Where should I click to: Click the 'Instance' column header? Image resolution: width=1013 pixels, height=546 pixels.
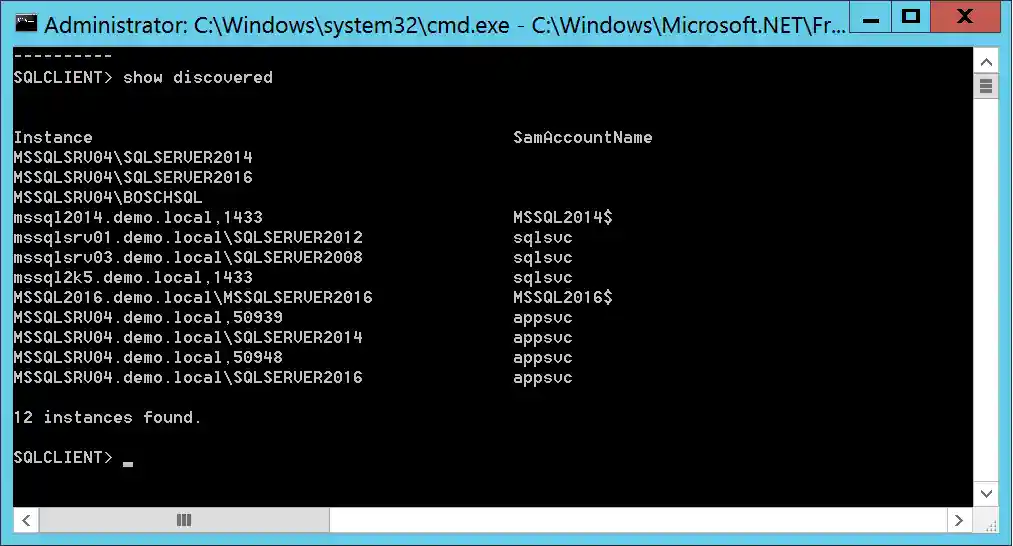tap(53, 138)
